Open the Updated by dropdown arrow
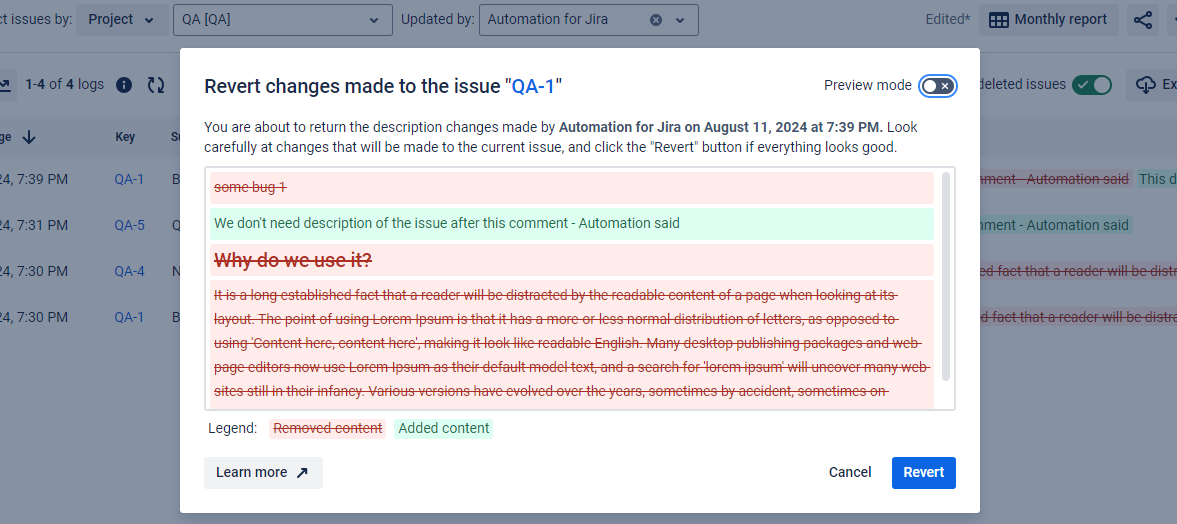The width and height of the screenshot is (1177, 524). point(680,20)
